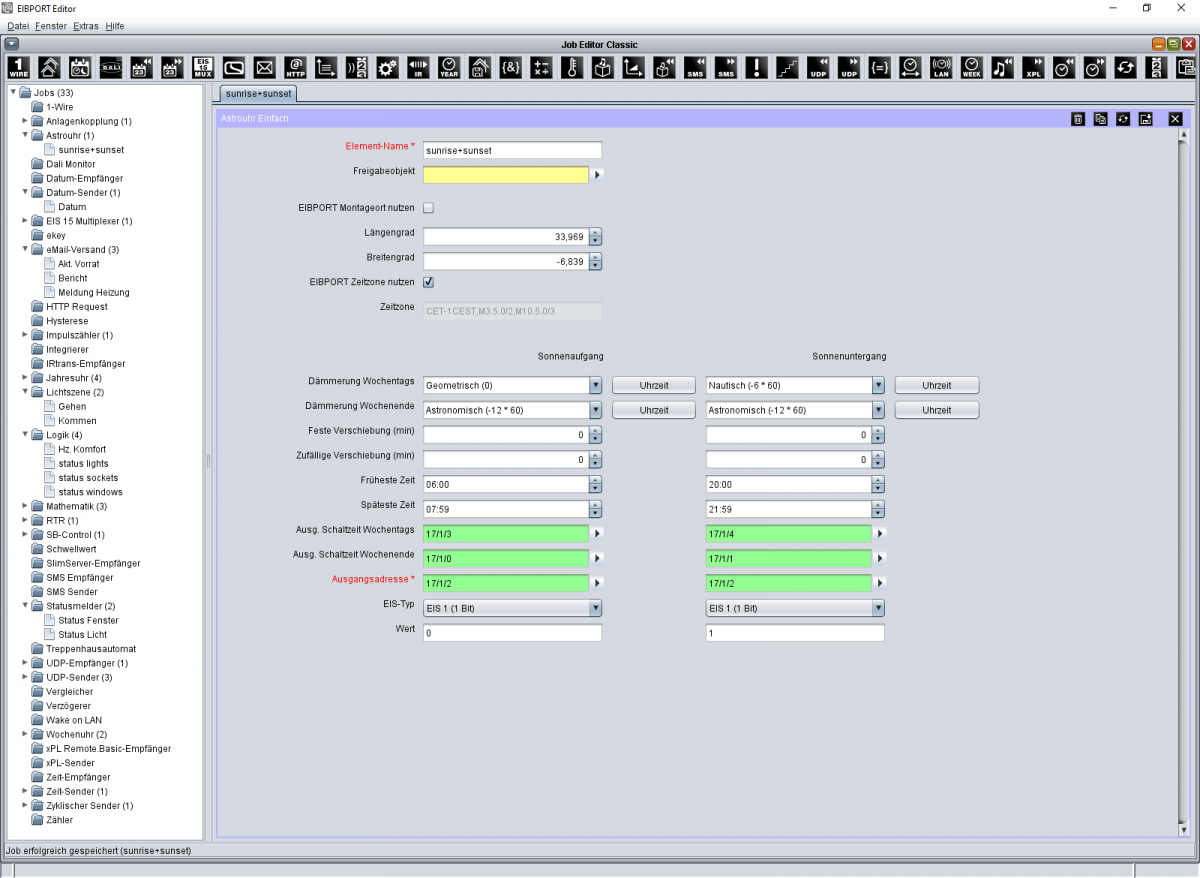
Task: Select the EIS 15 Multiplexer toolbar icon
Action: coord(201,67)
